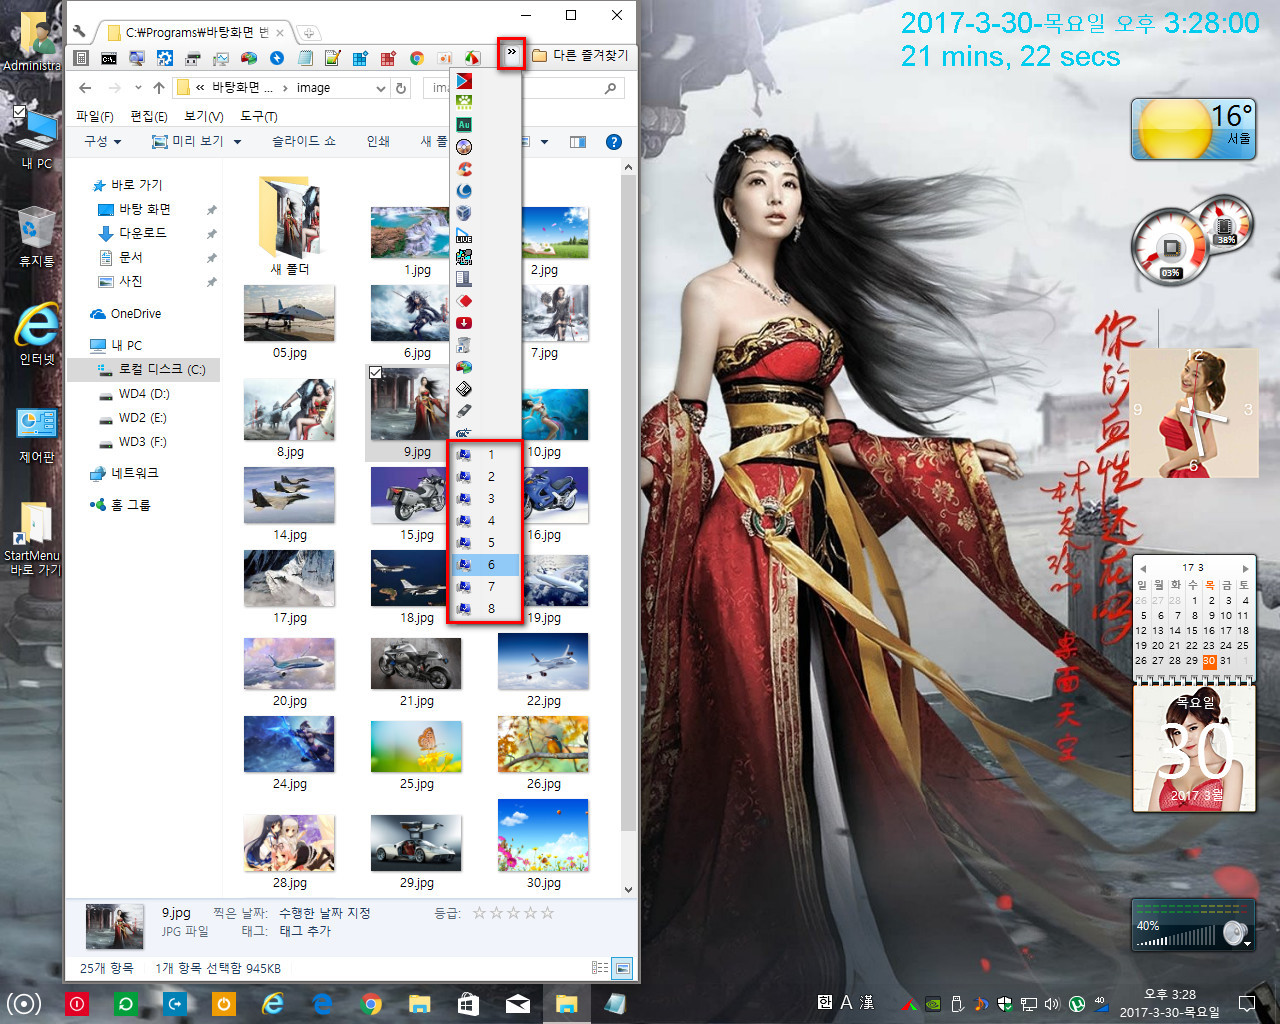Click the Start button on taskbar
This screenshot has height=1024, width=1280.
pyautogui.click(x=24, y=1003)
